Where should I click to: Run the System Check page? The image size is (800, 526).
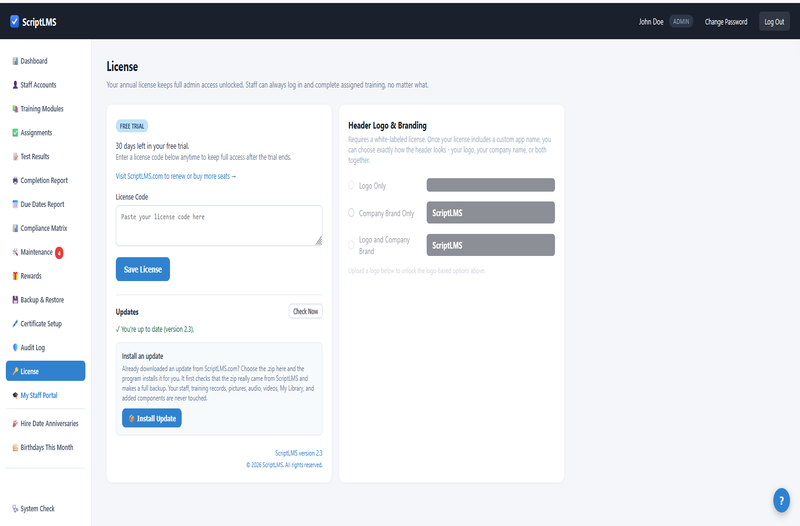pyautogui.click(x=45, y=509)
